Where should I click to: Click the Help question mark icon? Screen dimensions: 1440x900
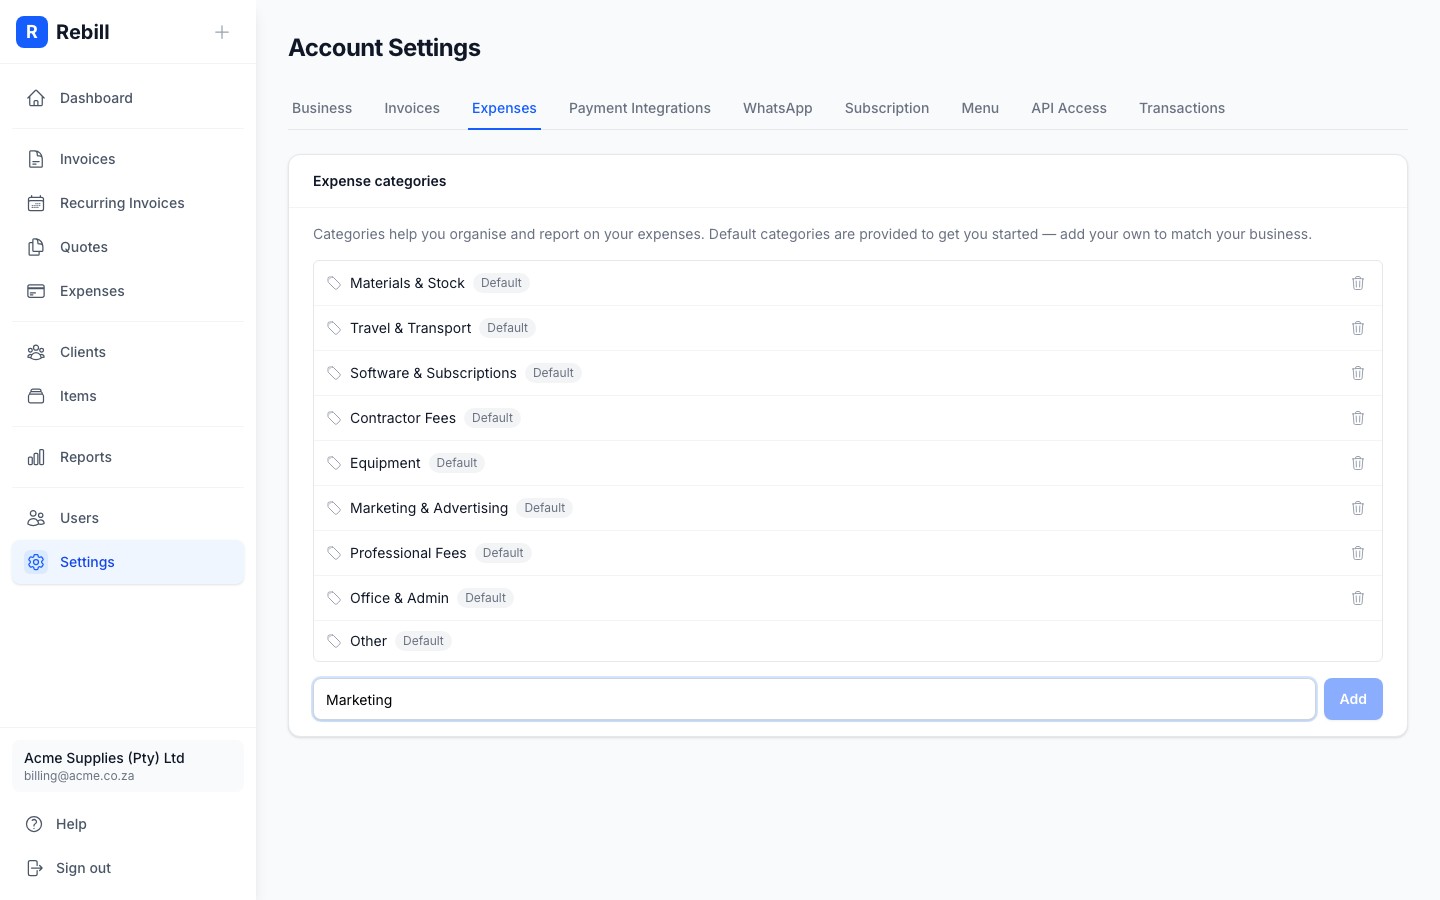point(36,824)
